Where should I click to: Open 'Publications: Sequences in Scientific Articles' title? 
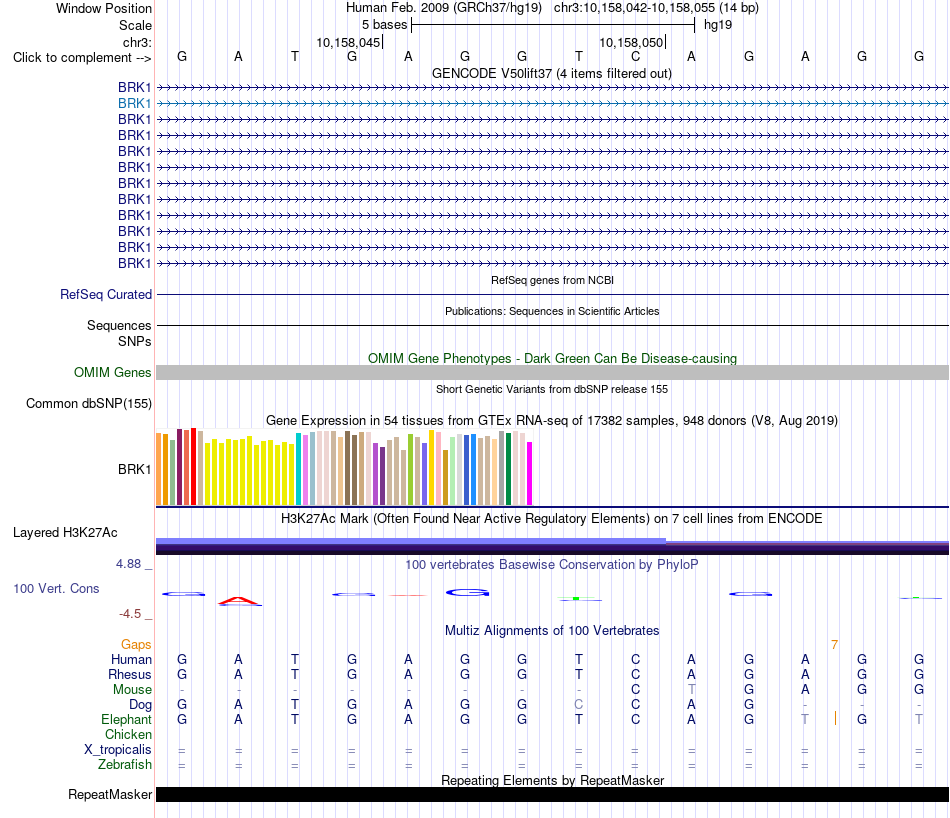tap(552, 311)
